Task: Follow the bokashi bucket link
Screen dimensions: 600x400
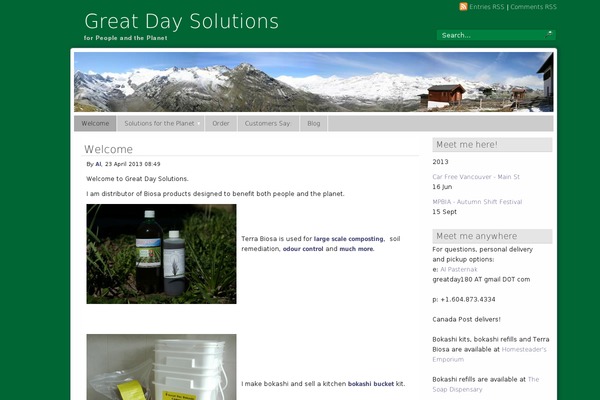Action: pos(370,384)
